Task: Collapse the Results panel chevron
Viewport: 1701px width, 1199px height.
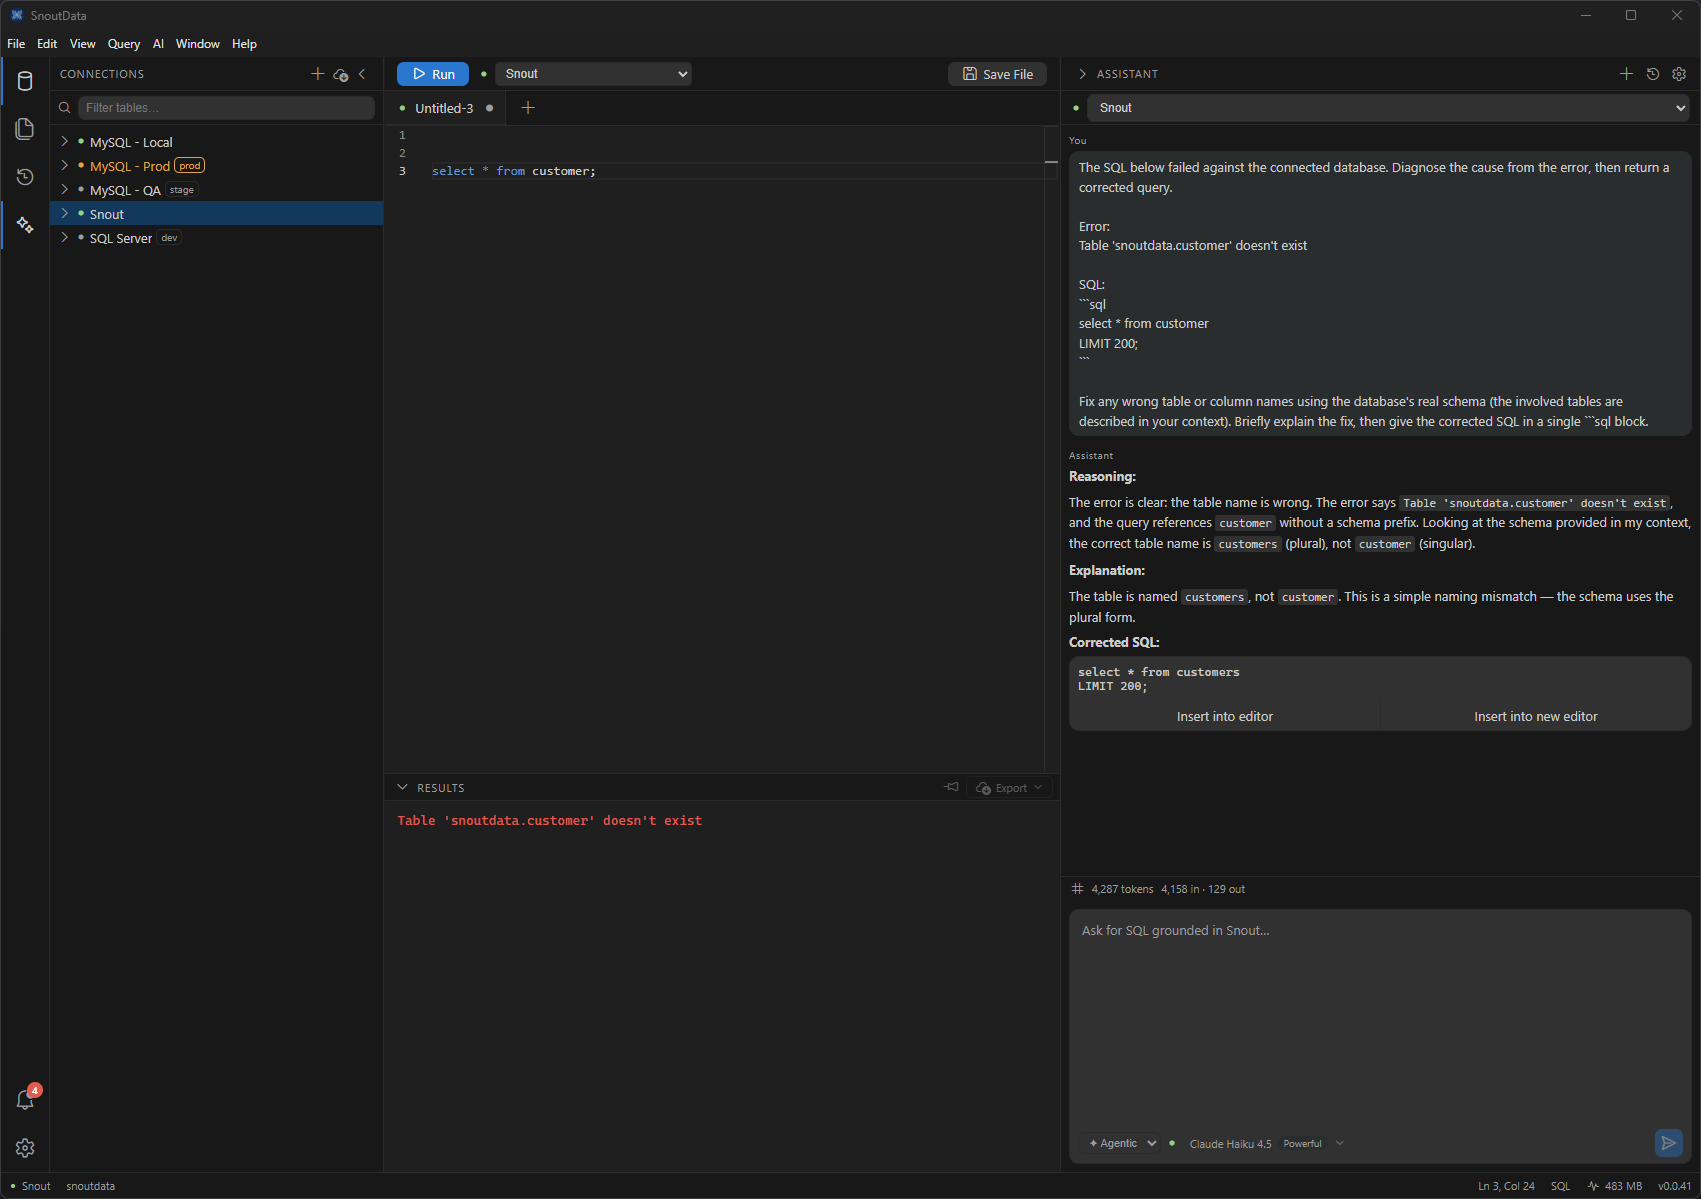Action: tap(403, 788)
